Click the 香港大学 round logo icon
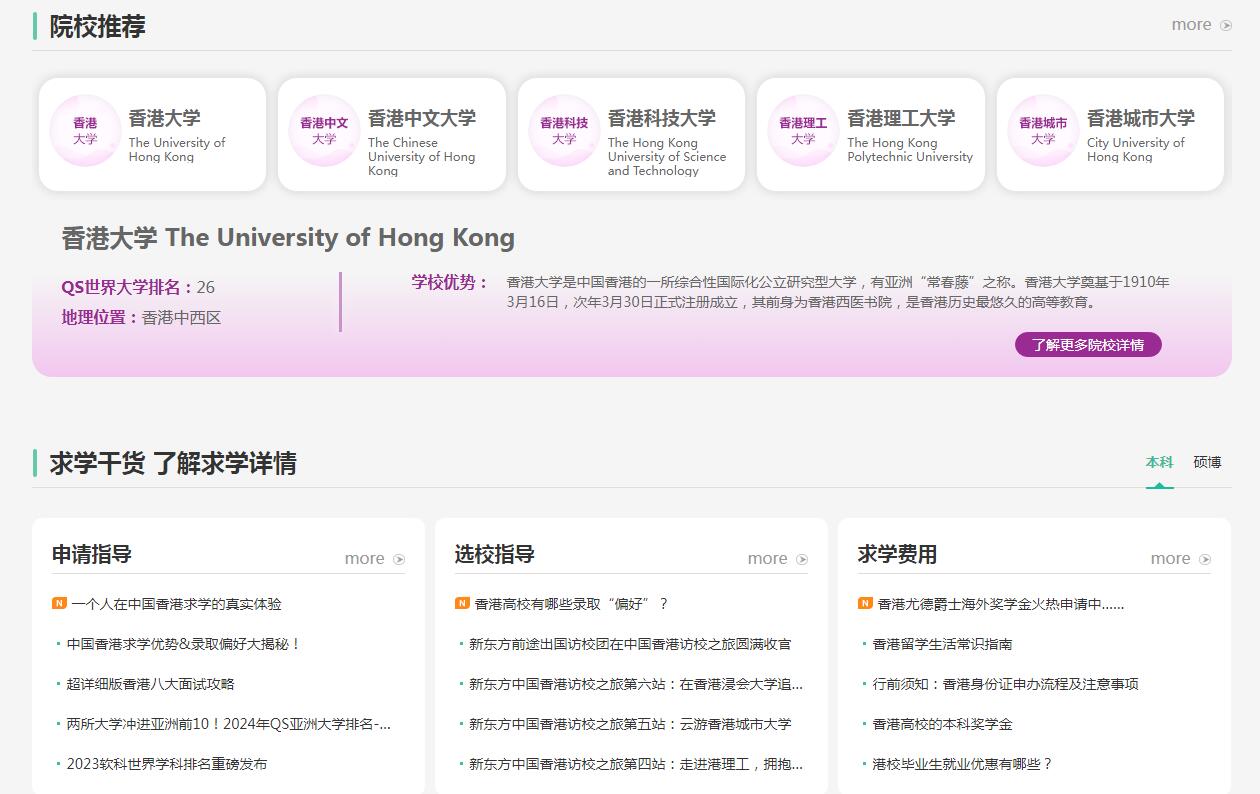Screen dimensions: 1260x794 (x=85, y=131)
